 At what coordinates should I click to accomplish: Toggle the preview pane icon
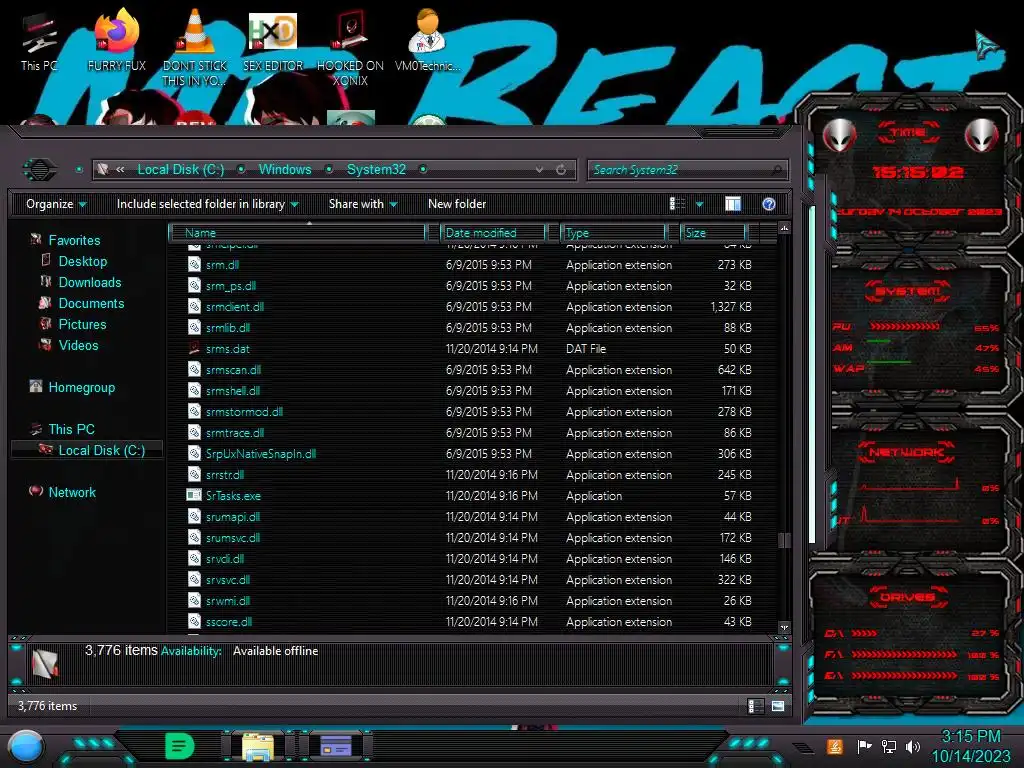click(733, 204)
